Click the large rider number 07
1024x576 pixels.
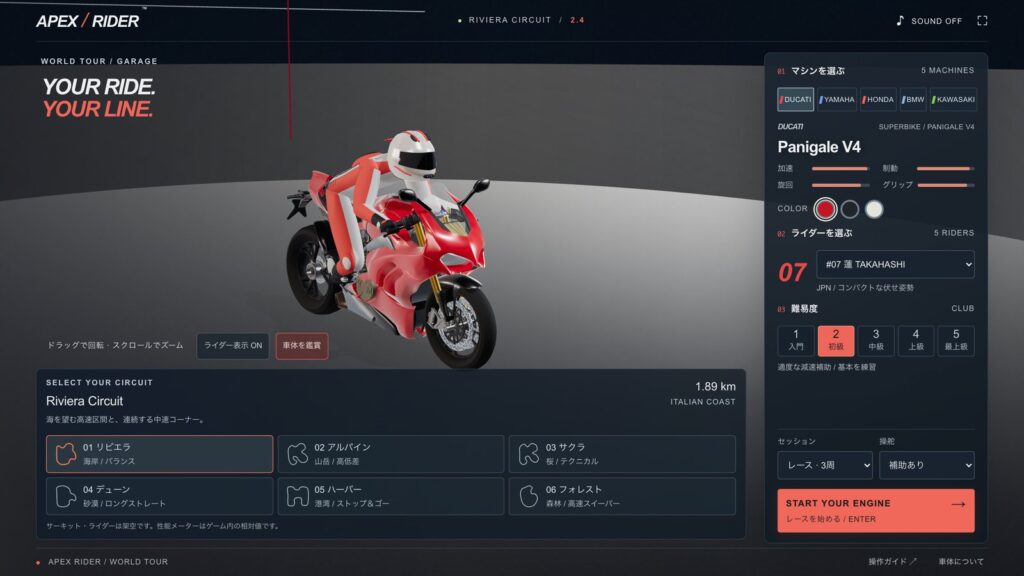coord(792,272)
